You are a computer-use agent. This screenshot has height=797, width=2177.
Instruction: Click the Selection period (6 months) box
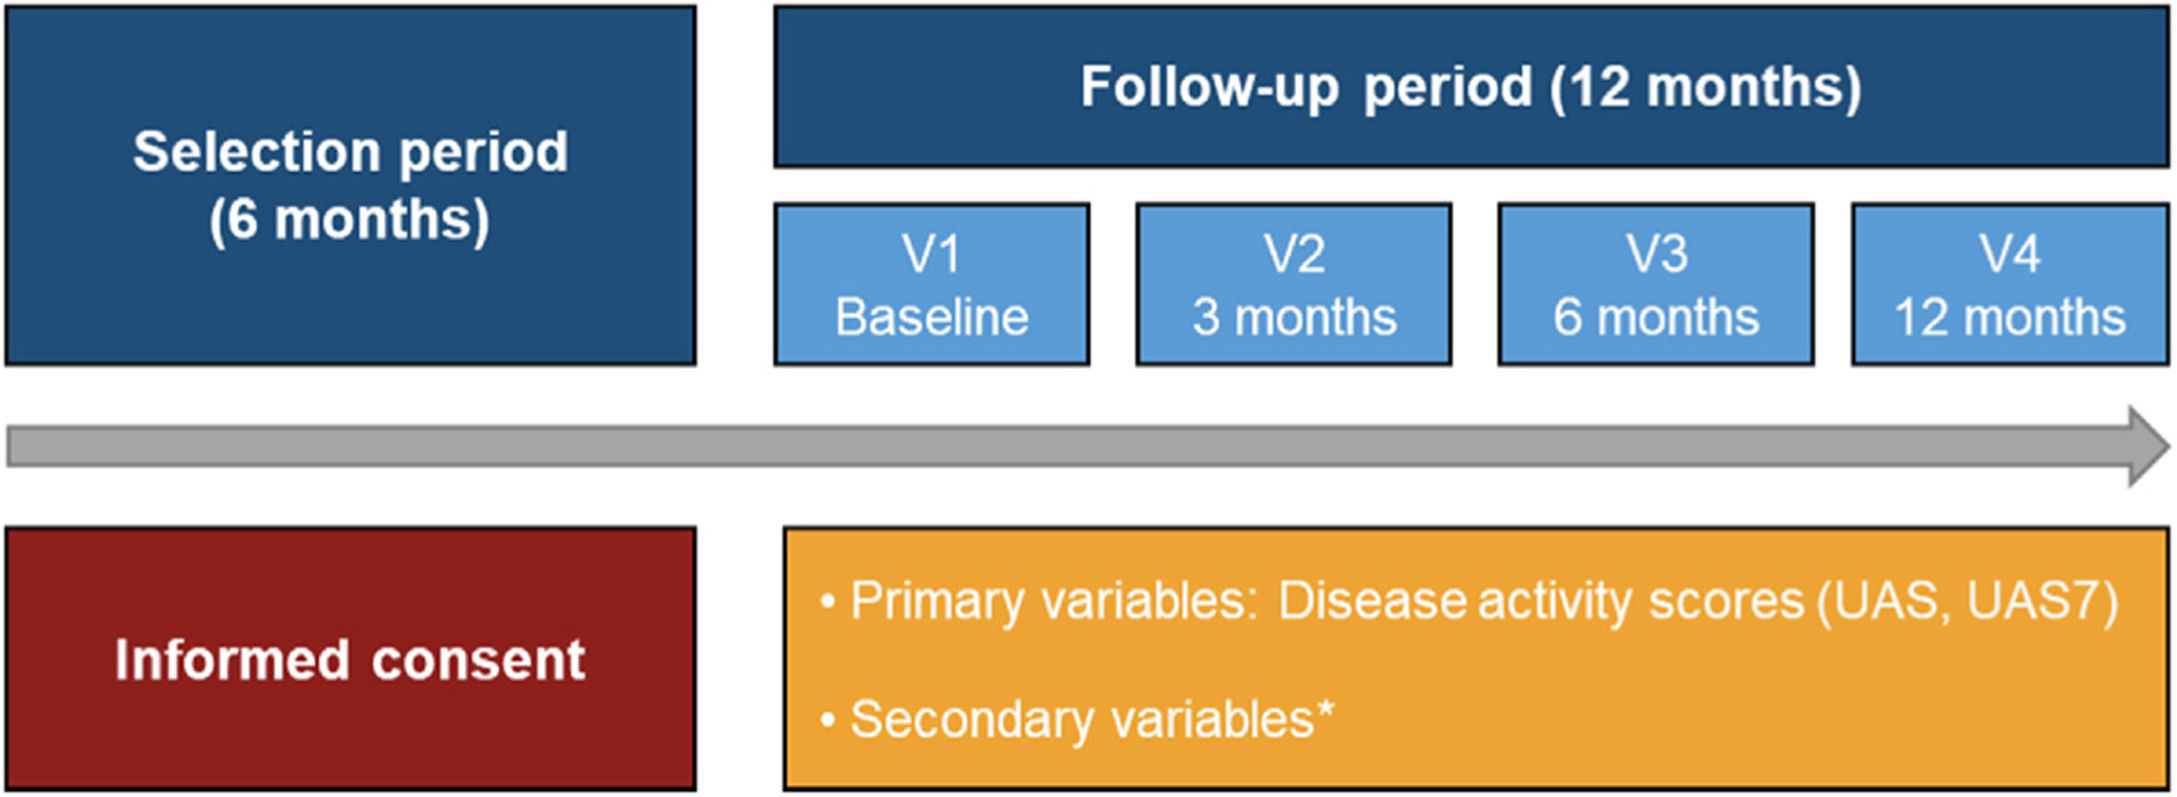click(x=350, y=185)
